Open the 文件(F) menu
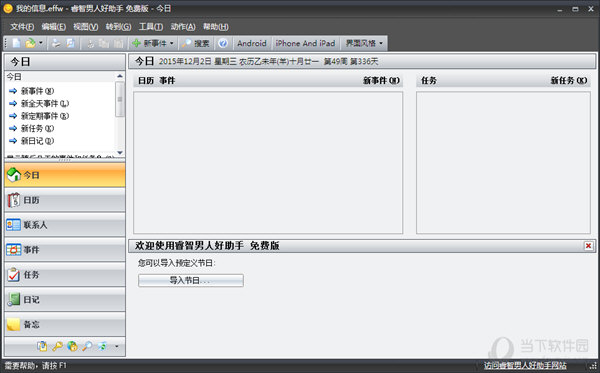The image size is (600, 373). 22,27
